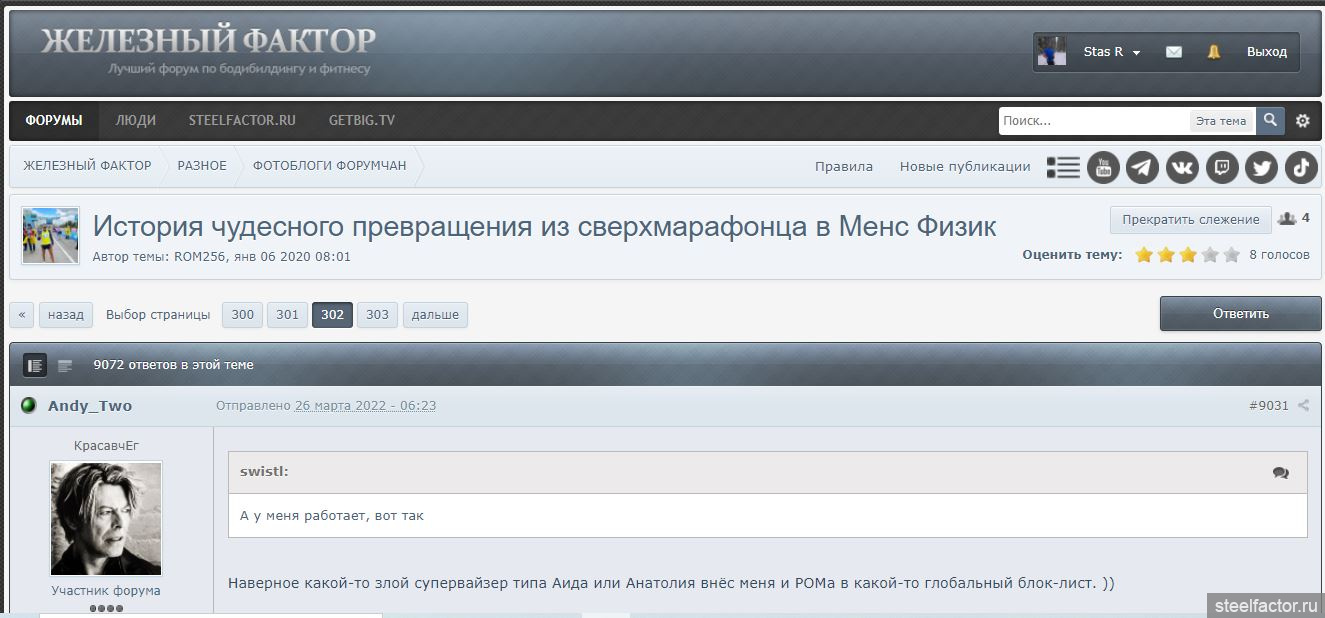Open the Twitch social icon
Screen dimensions: 1325x618
1222,167
